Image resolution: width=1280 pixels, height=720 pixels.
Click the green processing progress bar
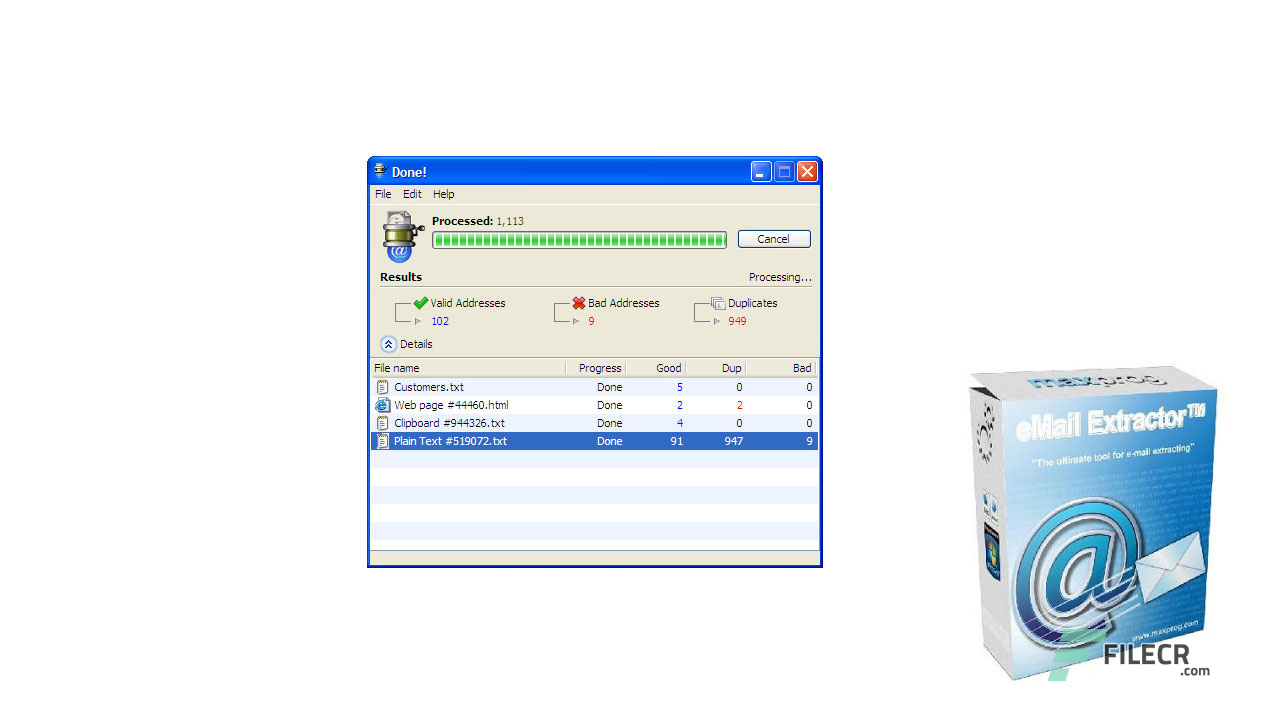(x=579, y=240)
